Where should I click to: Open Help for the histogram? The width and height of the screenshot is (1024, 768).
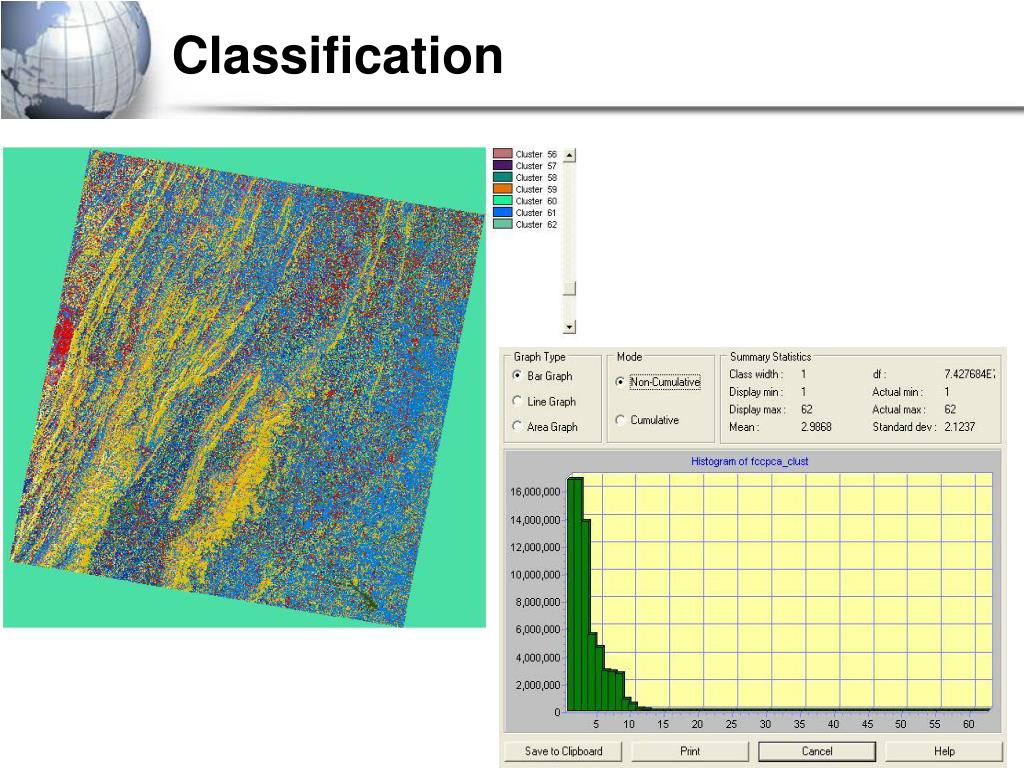point(944,752)
